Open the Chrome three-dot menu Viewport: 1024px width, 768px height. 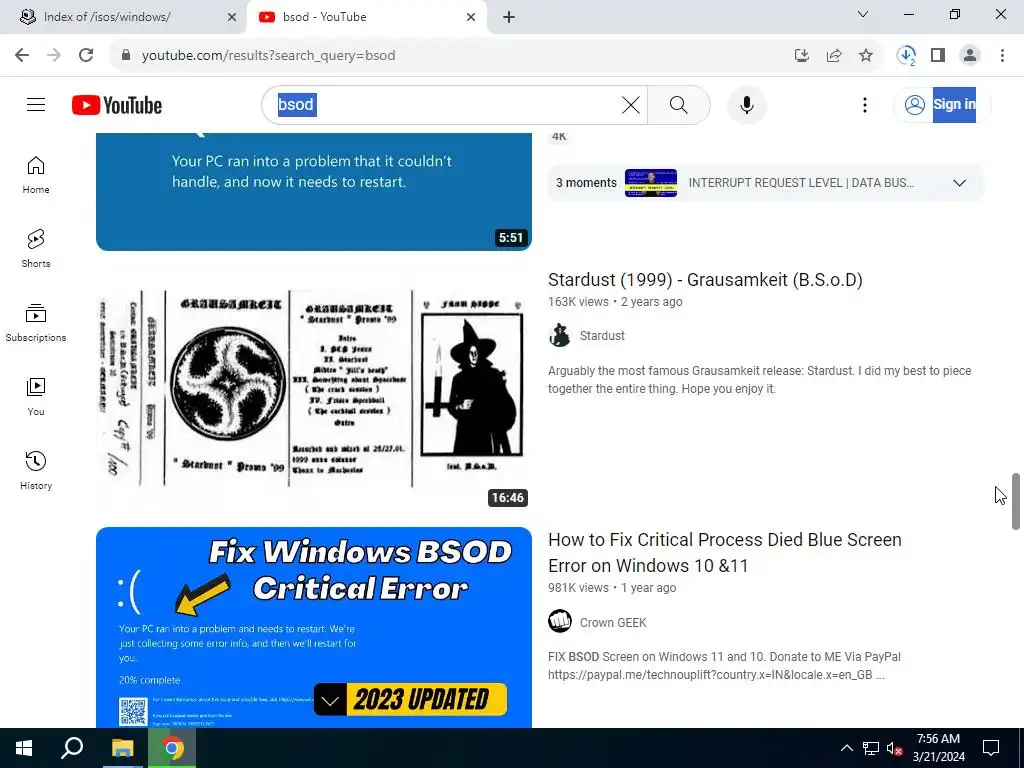point(1002,55)
